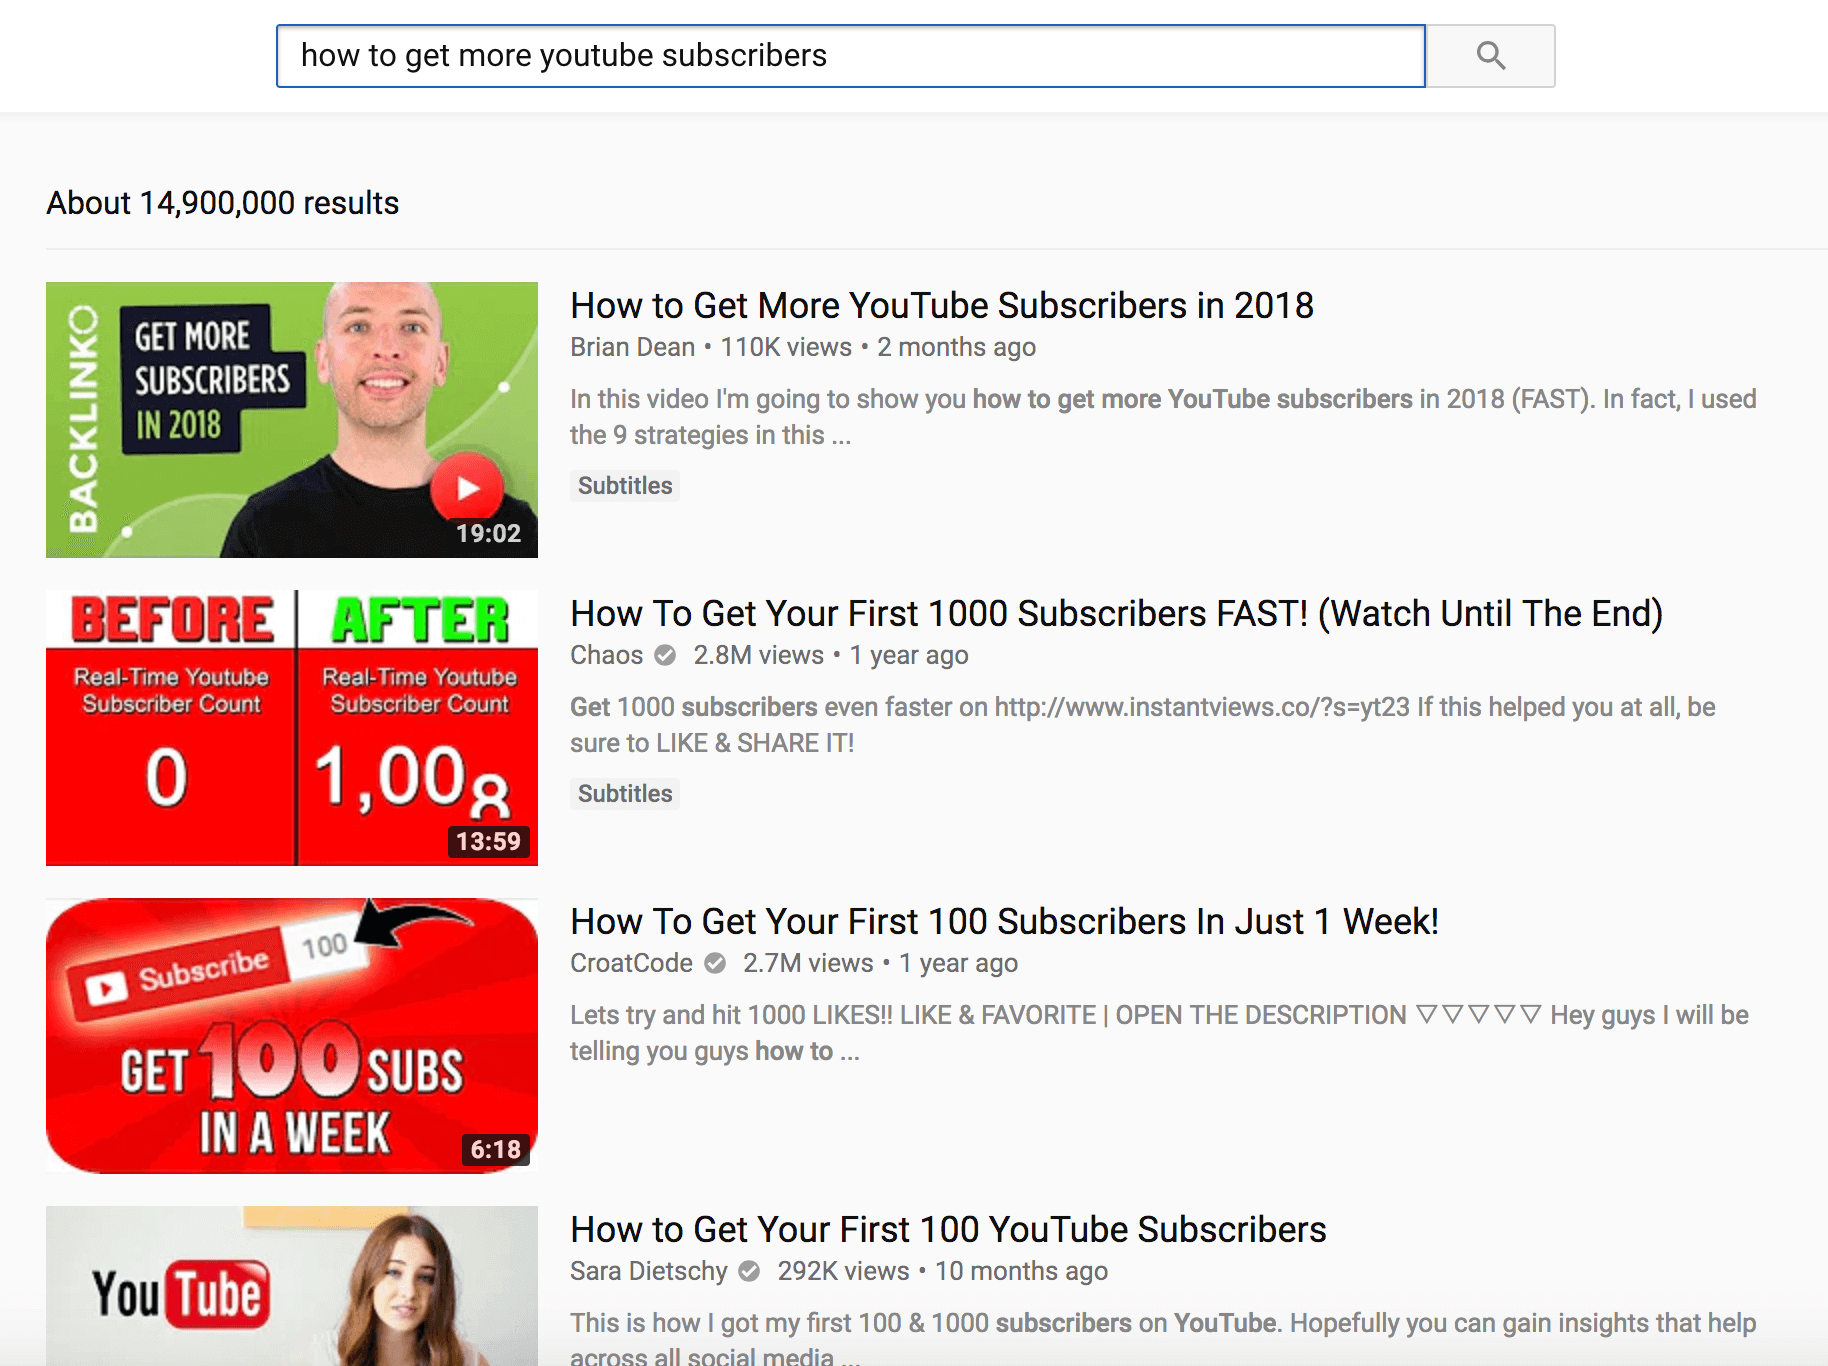Viewport: 1828px width, 1366px height.
Task: Click description starting 'Lets try and hit 1000 LIKES'
Action: pos(1159,1033)
